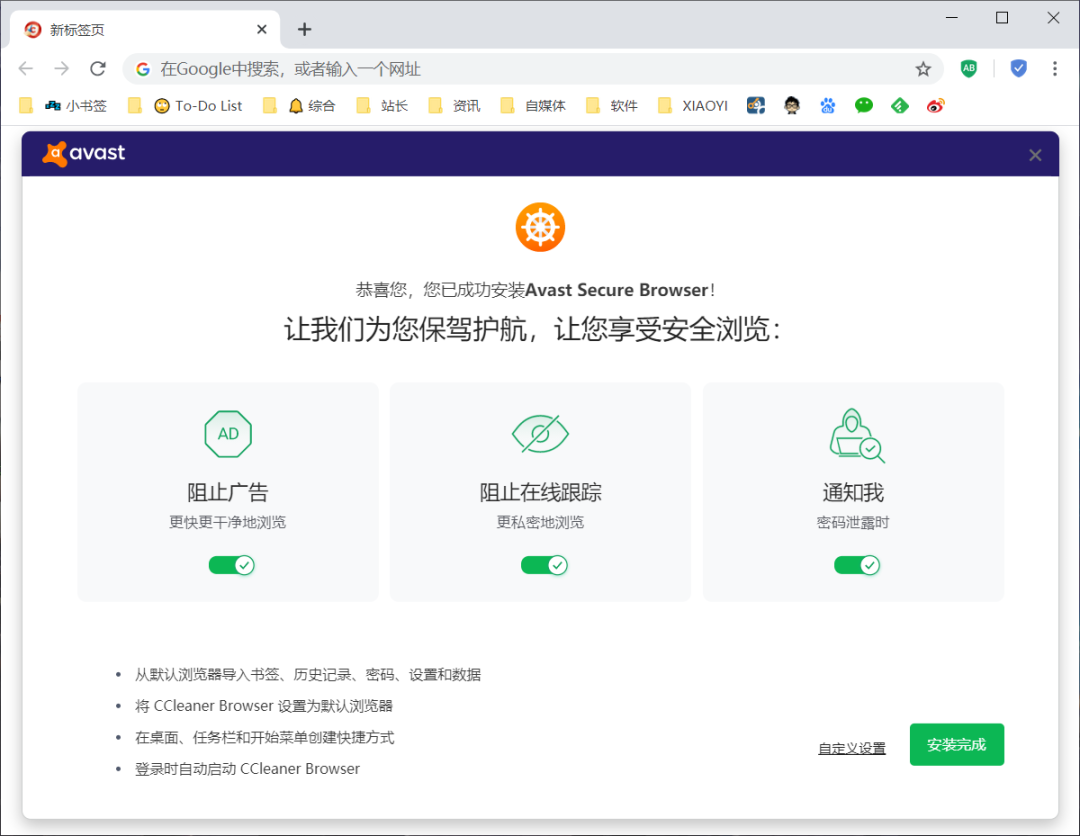Click the orange Avast gear emblem
Viewport: 1080px width, 836px height.
[540, 226]
